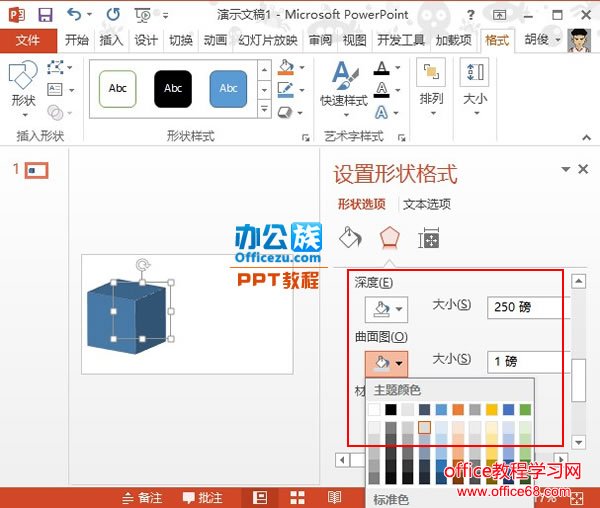The width and height of the screenshot is (600, 508).
Task: Open the Shapes gallery icon
Action: click(23, 75)
